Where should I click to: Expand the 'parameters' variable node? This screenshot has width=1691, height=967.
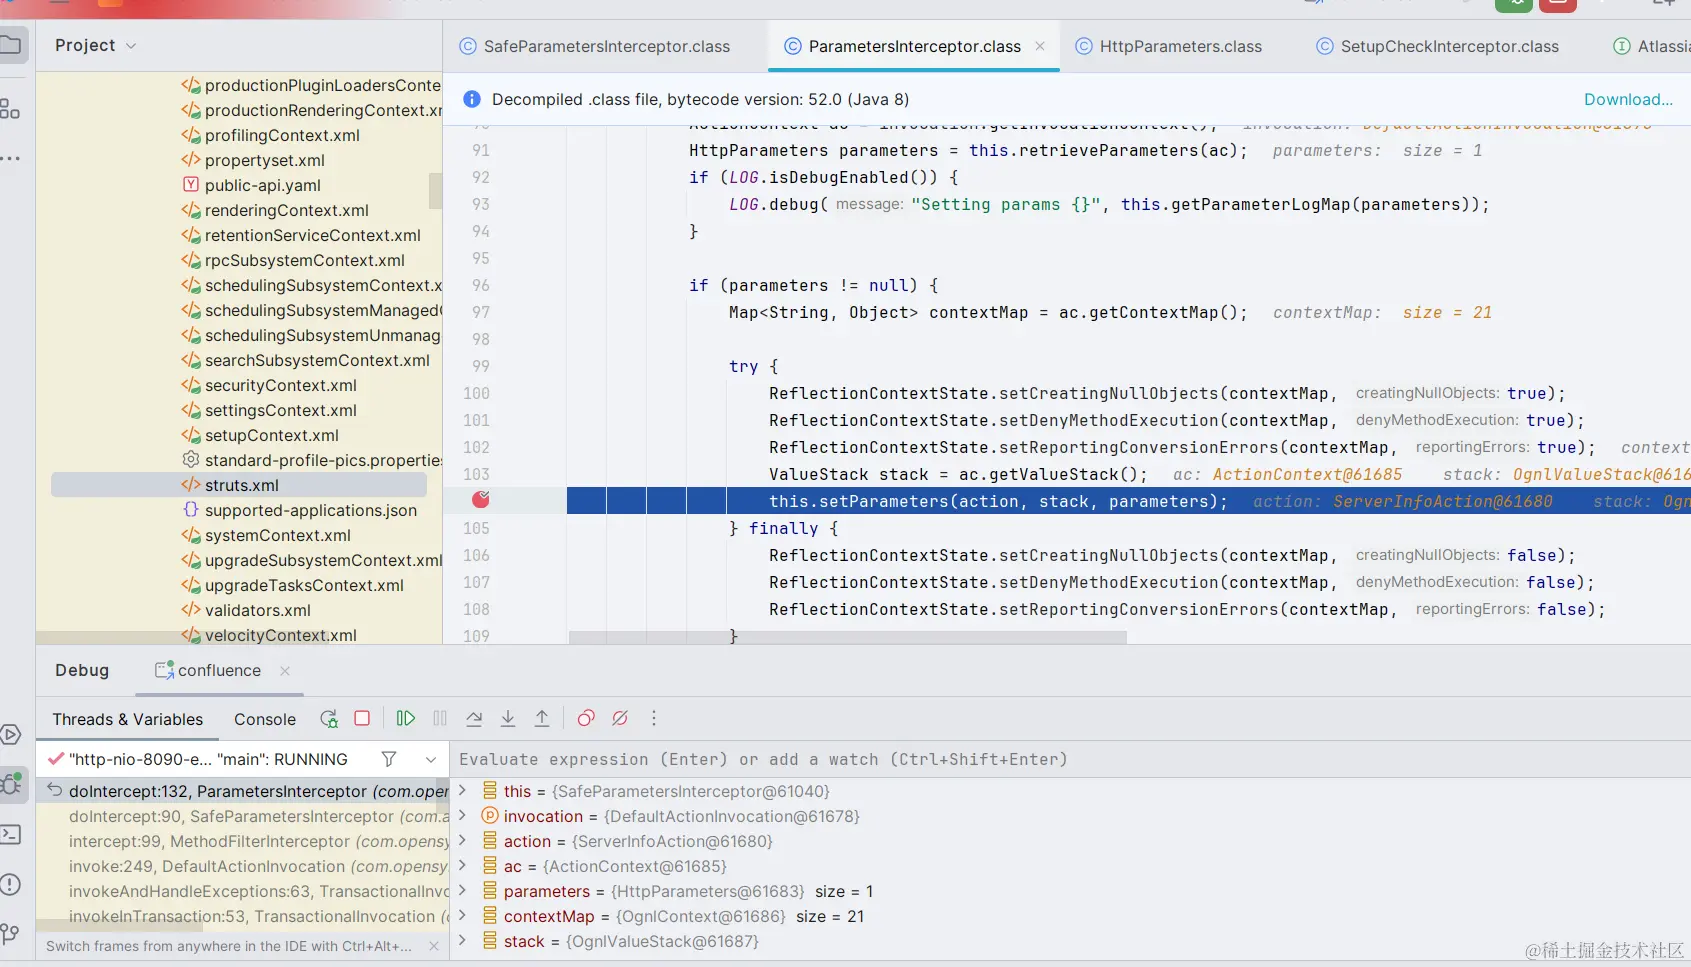[x=463, y=891]
